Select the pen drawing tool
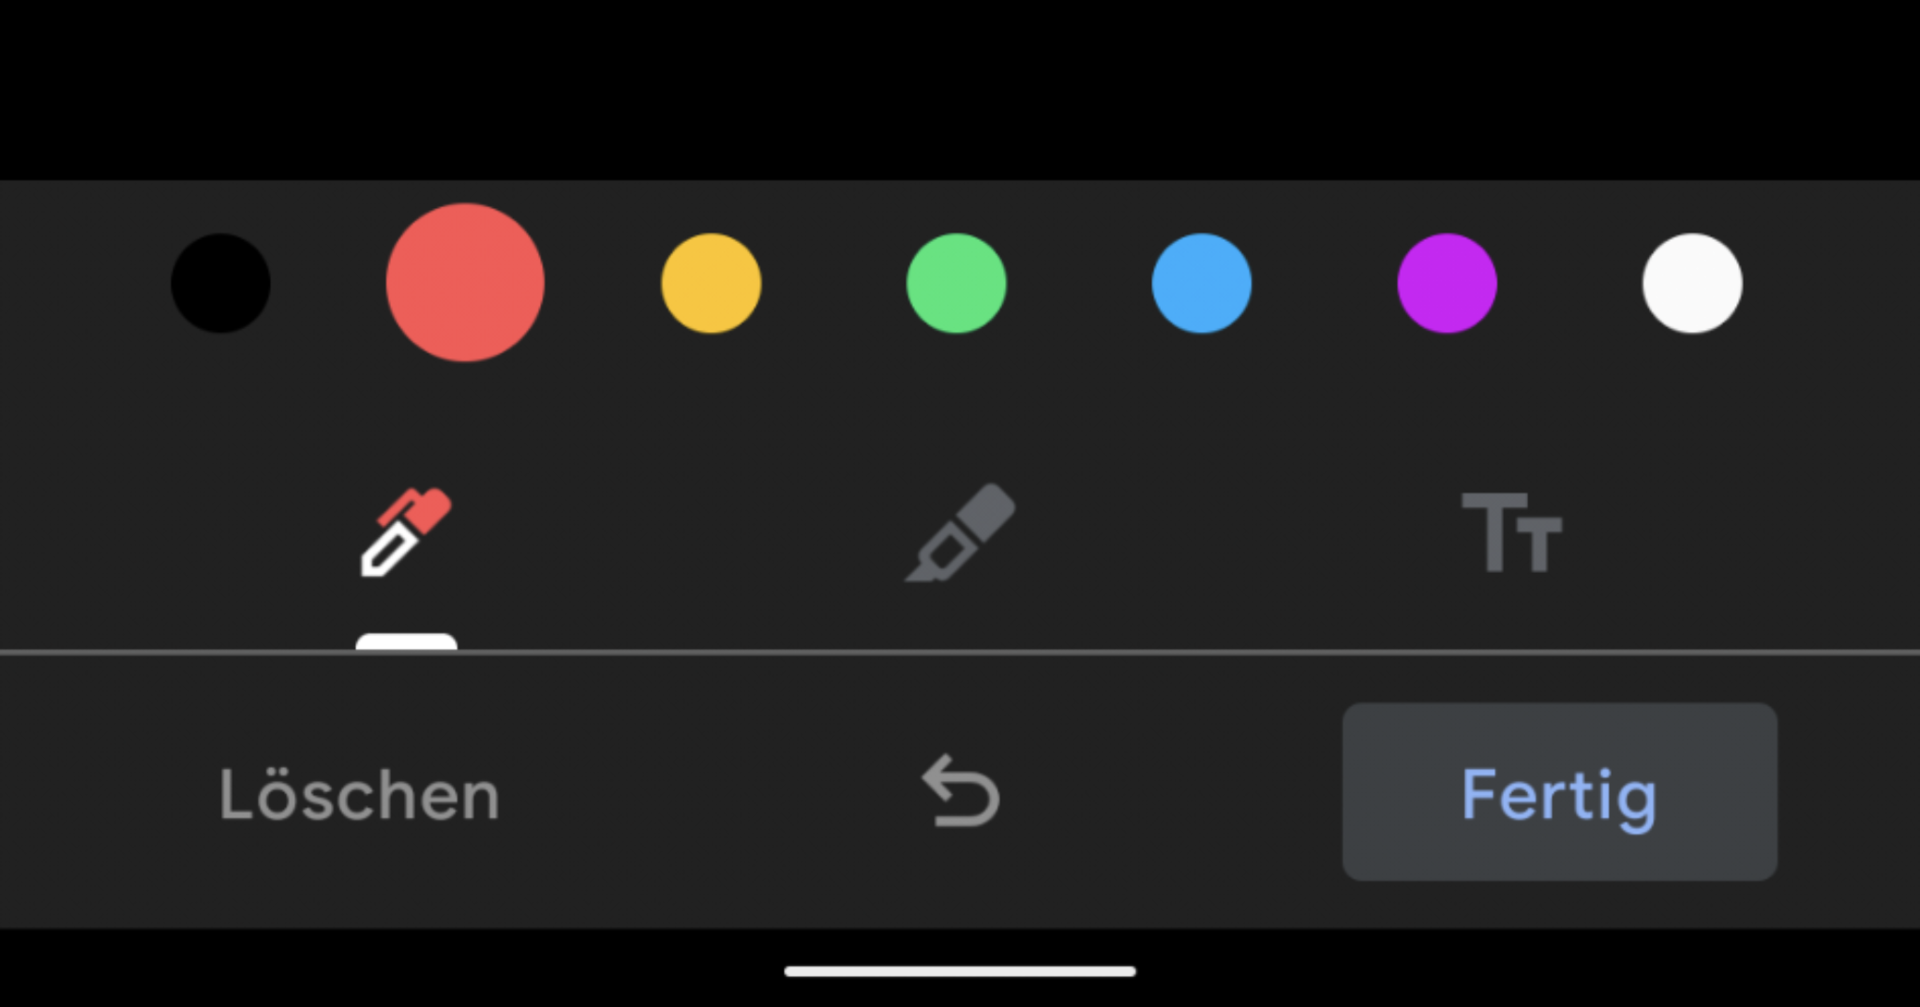 (406, 532)
